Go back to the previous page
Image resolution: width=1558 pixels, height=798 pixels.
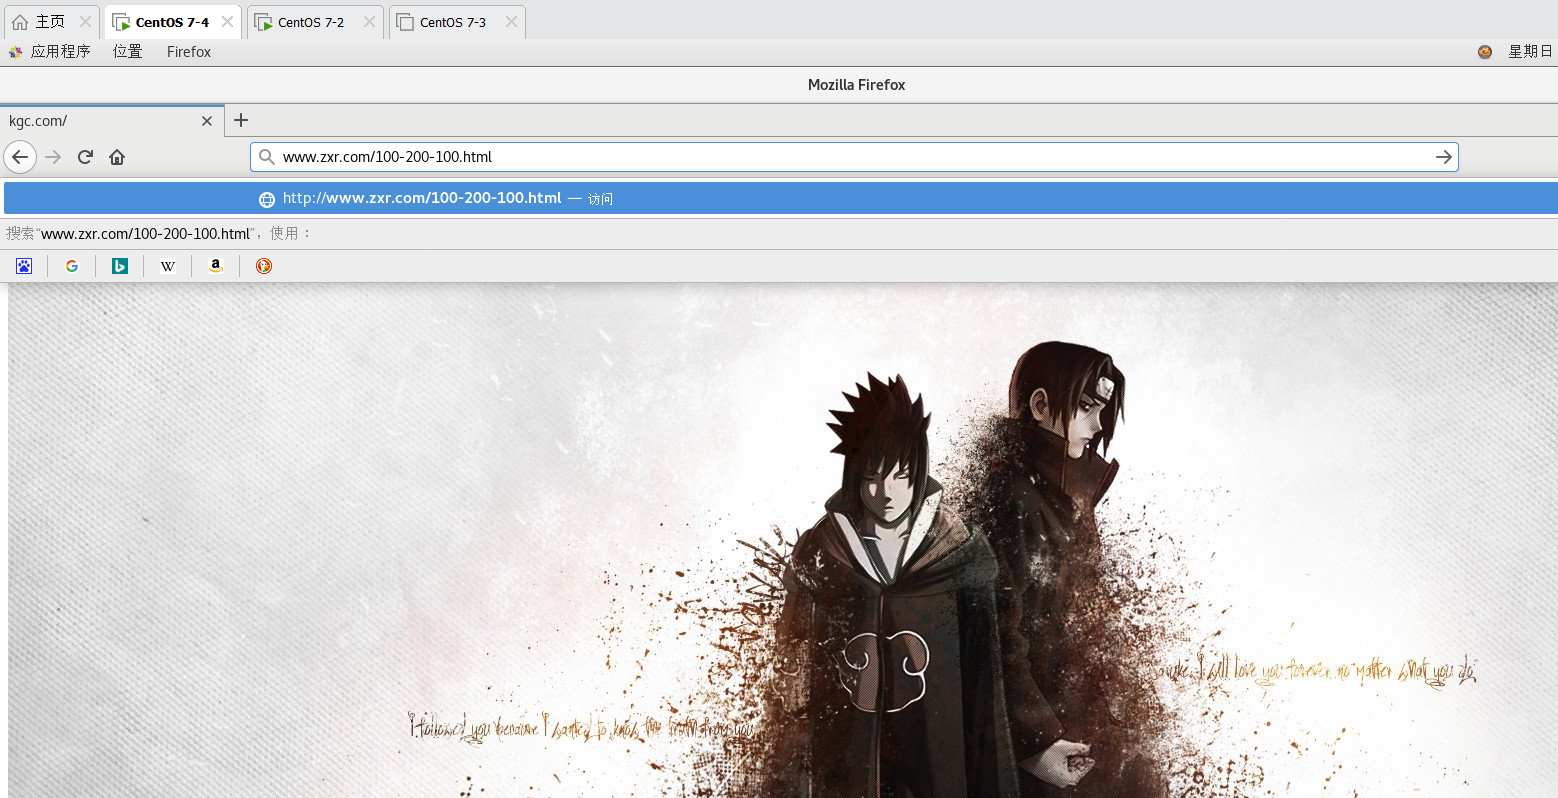[20, 156]
